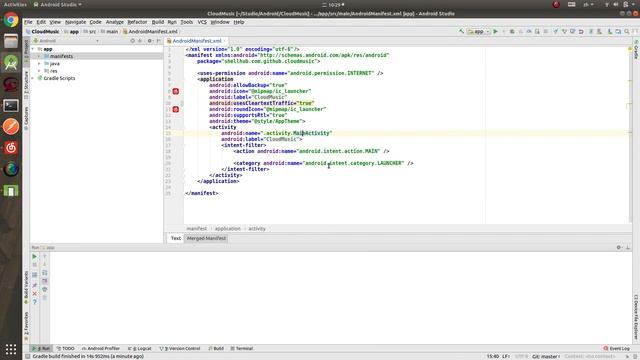Click the red icon marker beside android:roundIcon line
Viewport: 640px width, 360px height.
tap(176, 109)
